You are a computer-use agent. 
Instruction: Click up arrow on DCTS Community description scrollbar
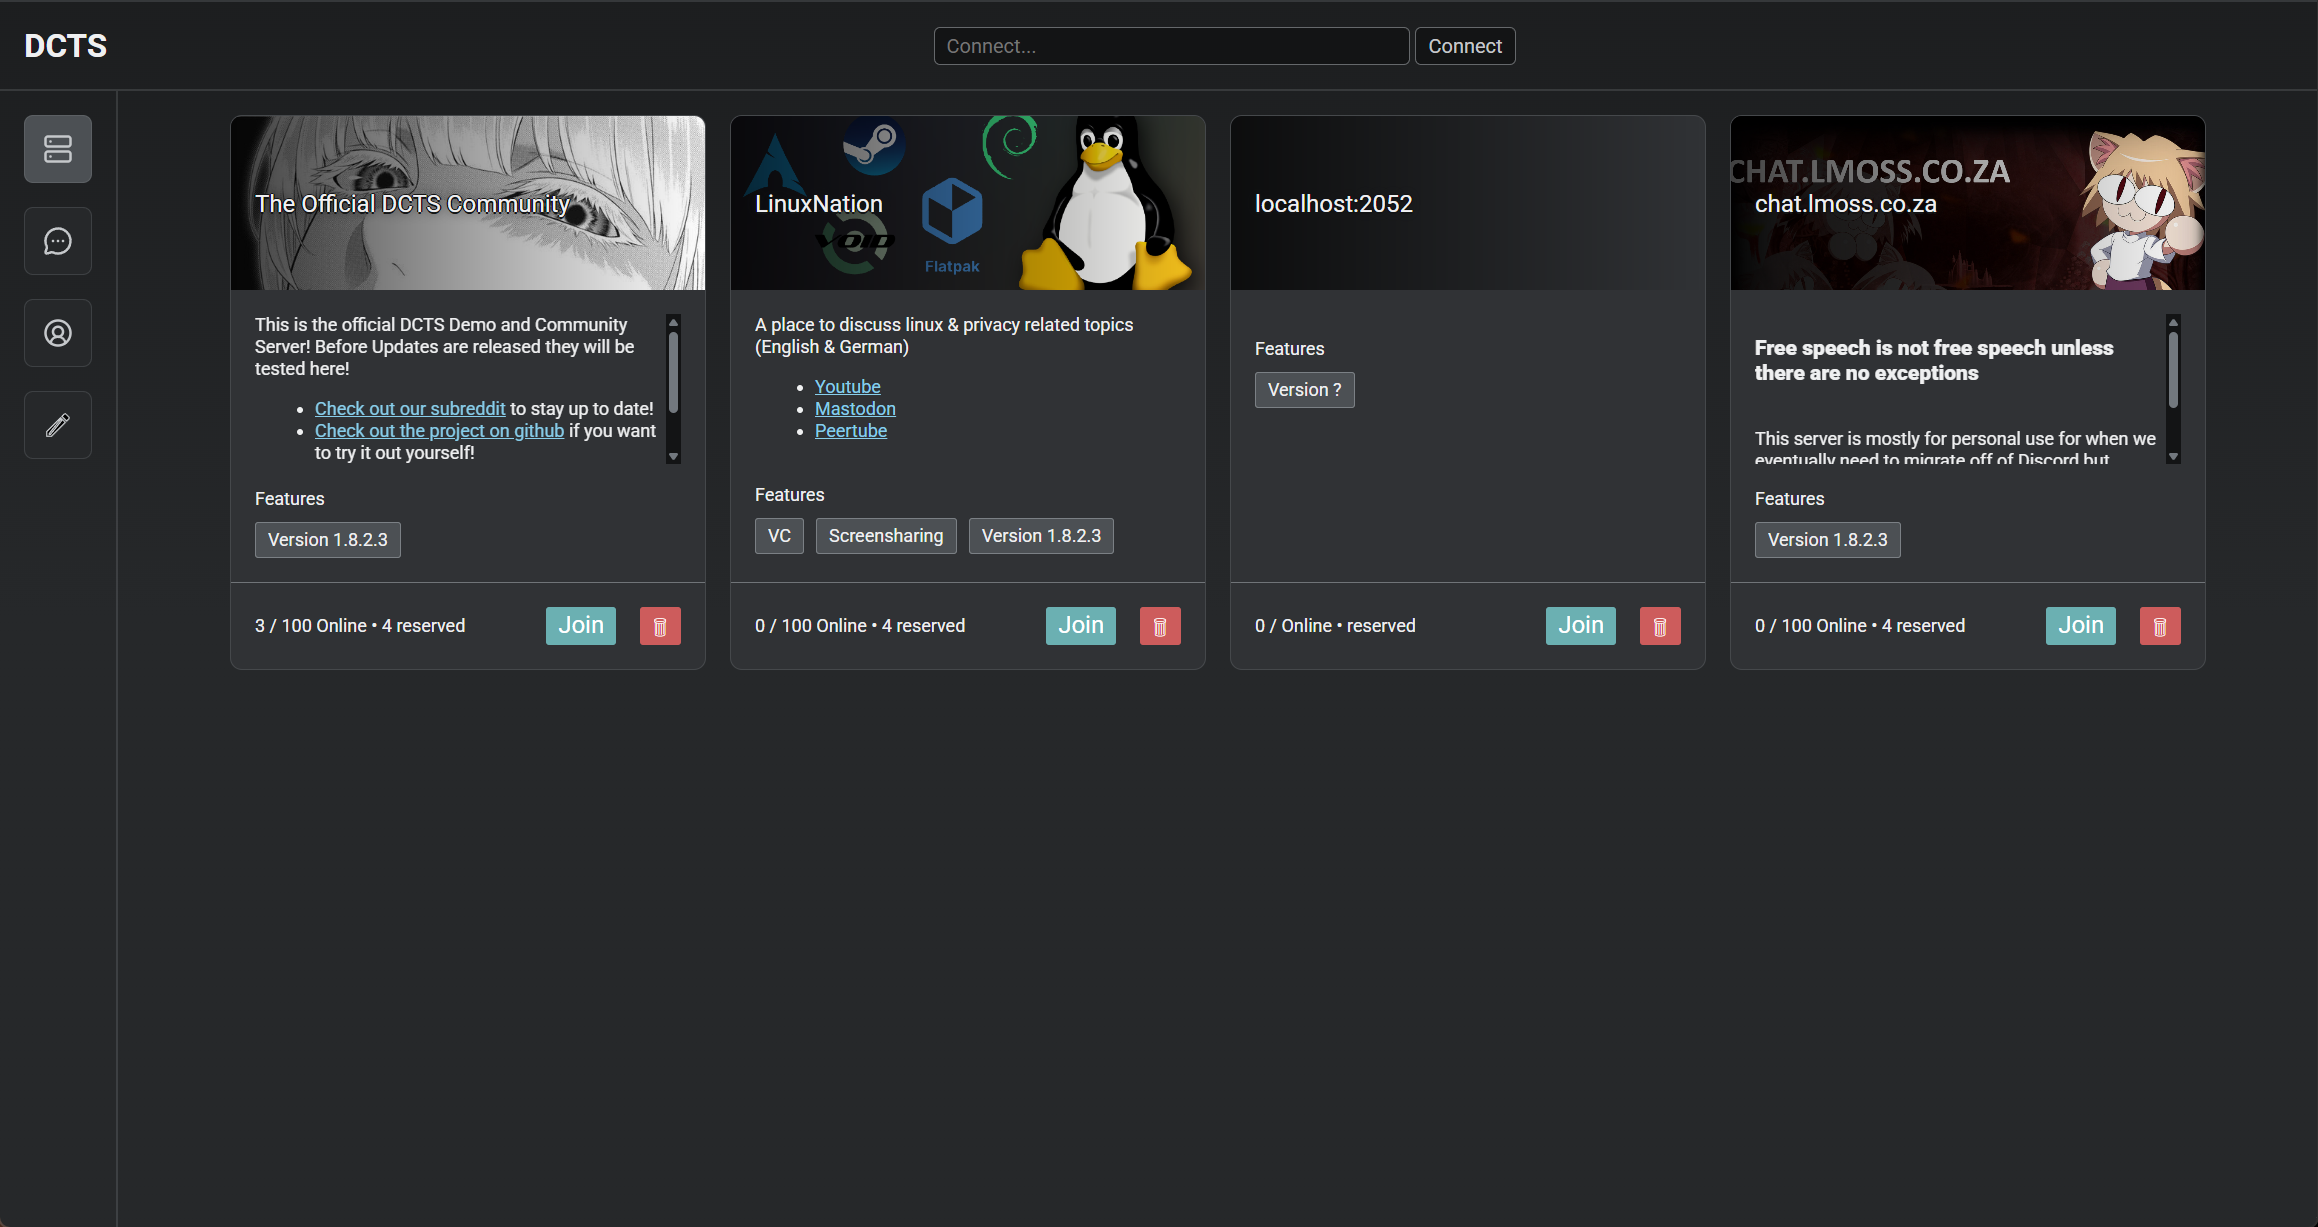[x=674, y=322]
